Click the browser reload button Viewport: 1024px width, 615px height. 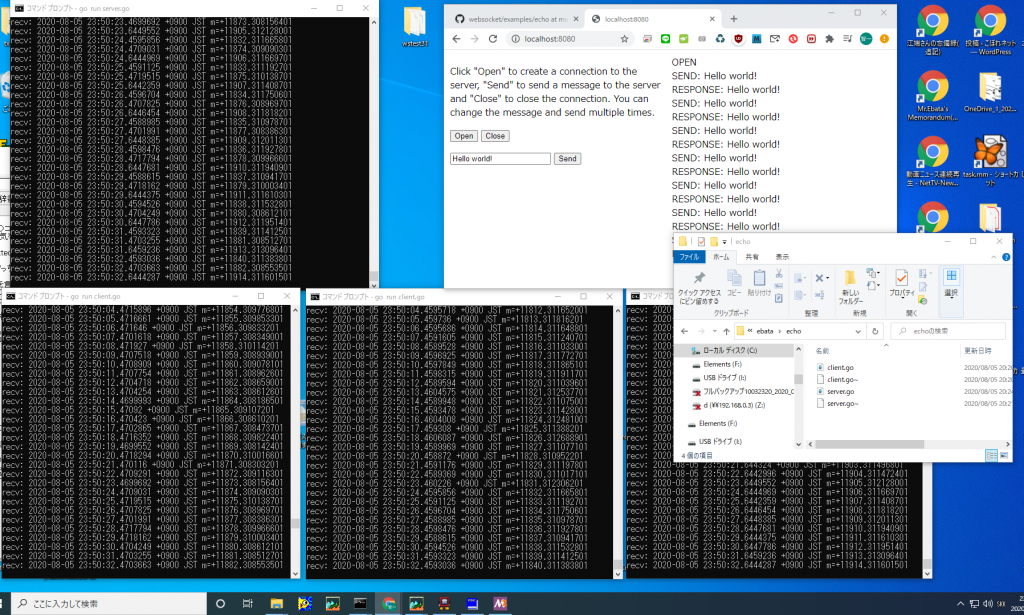(x=493, y=39)
